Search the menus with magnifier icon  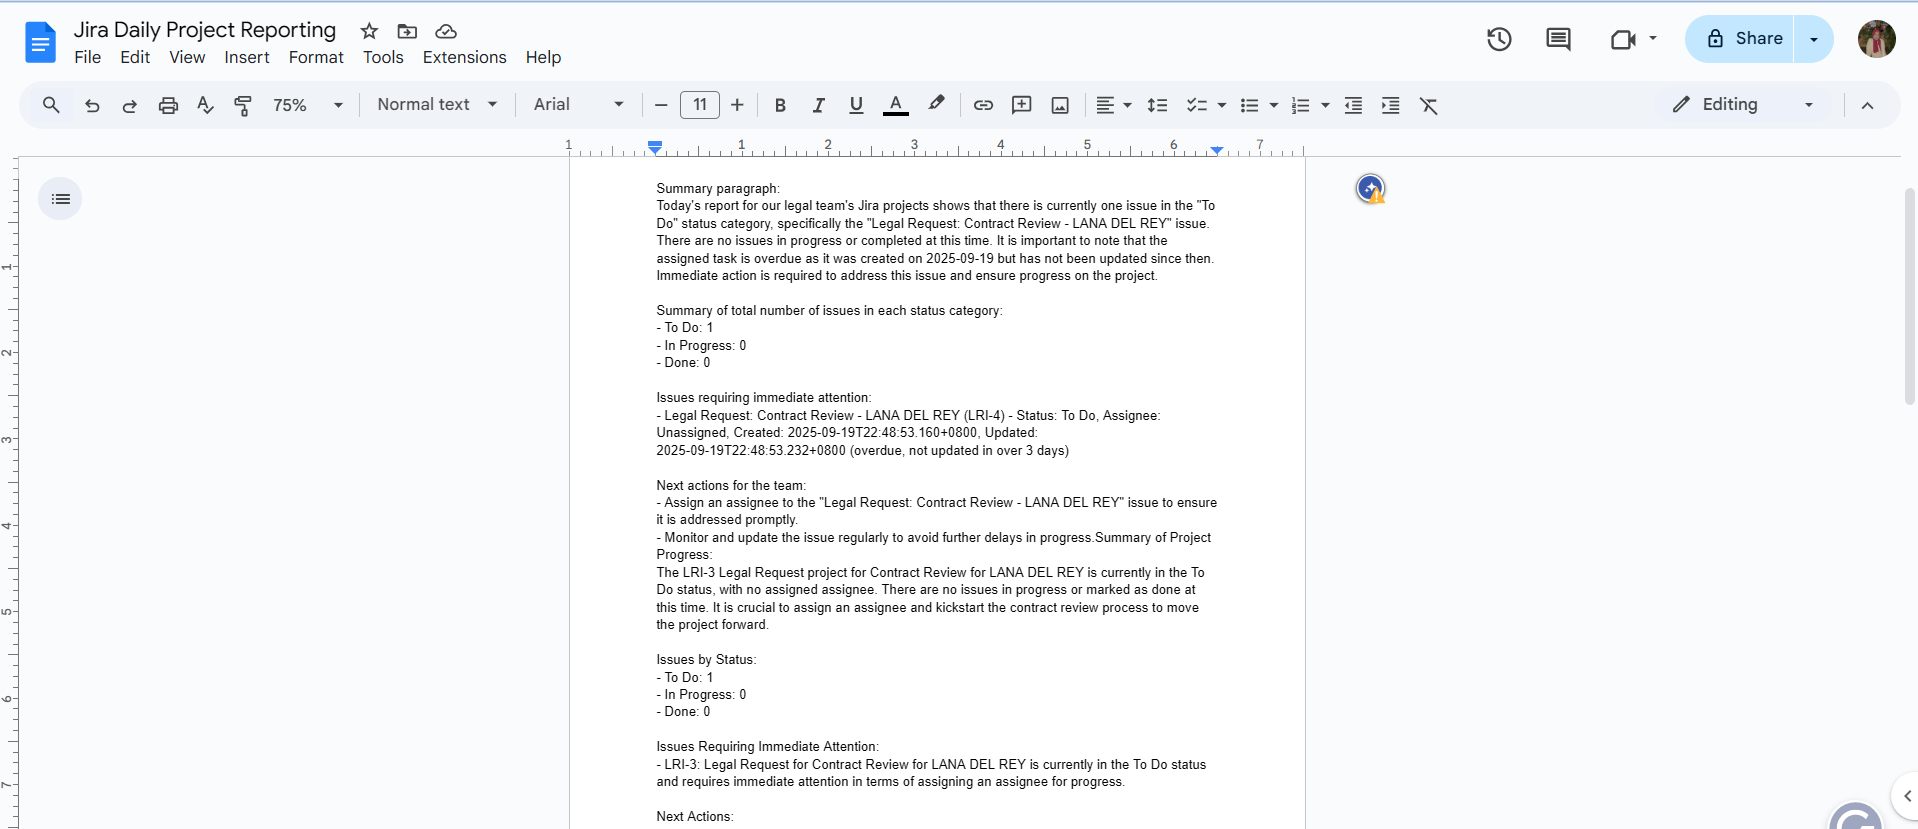pyautogui.click(x=51, y=105)
